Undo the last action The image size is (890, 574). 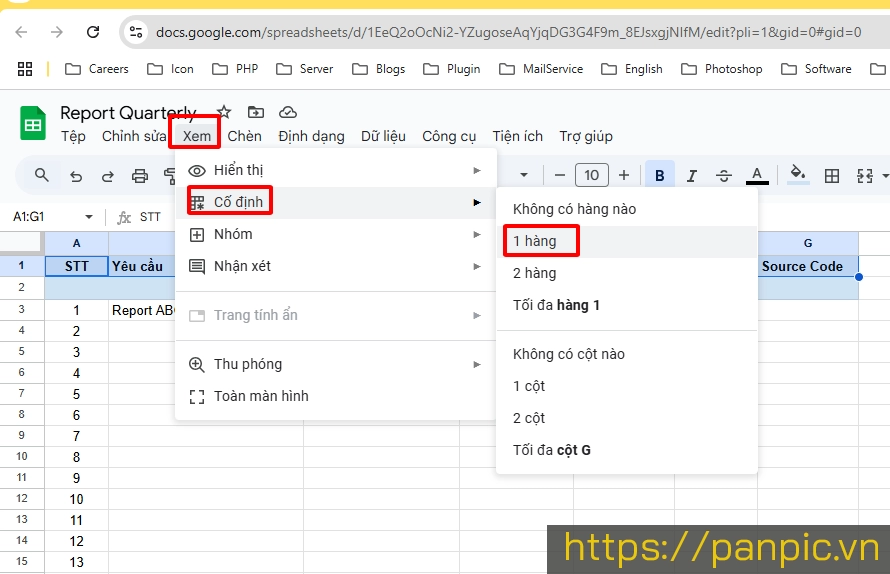point(75,177)
